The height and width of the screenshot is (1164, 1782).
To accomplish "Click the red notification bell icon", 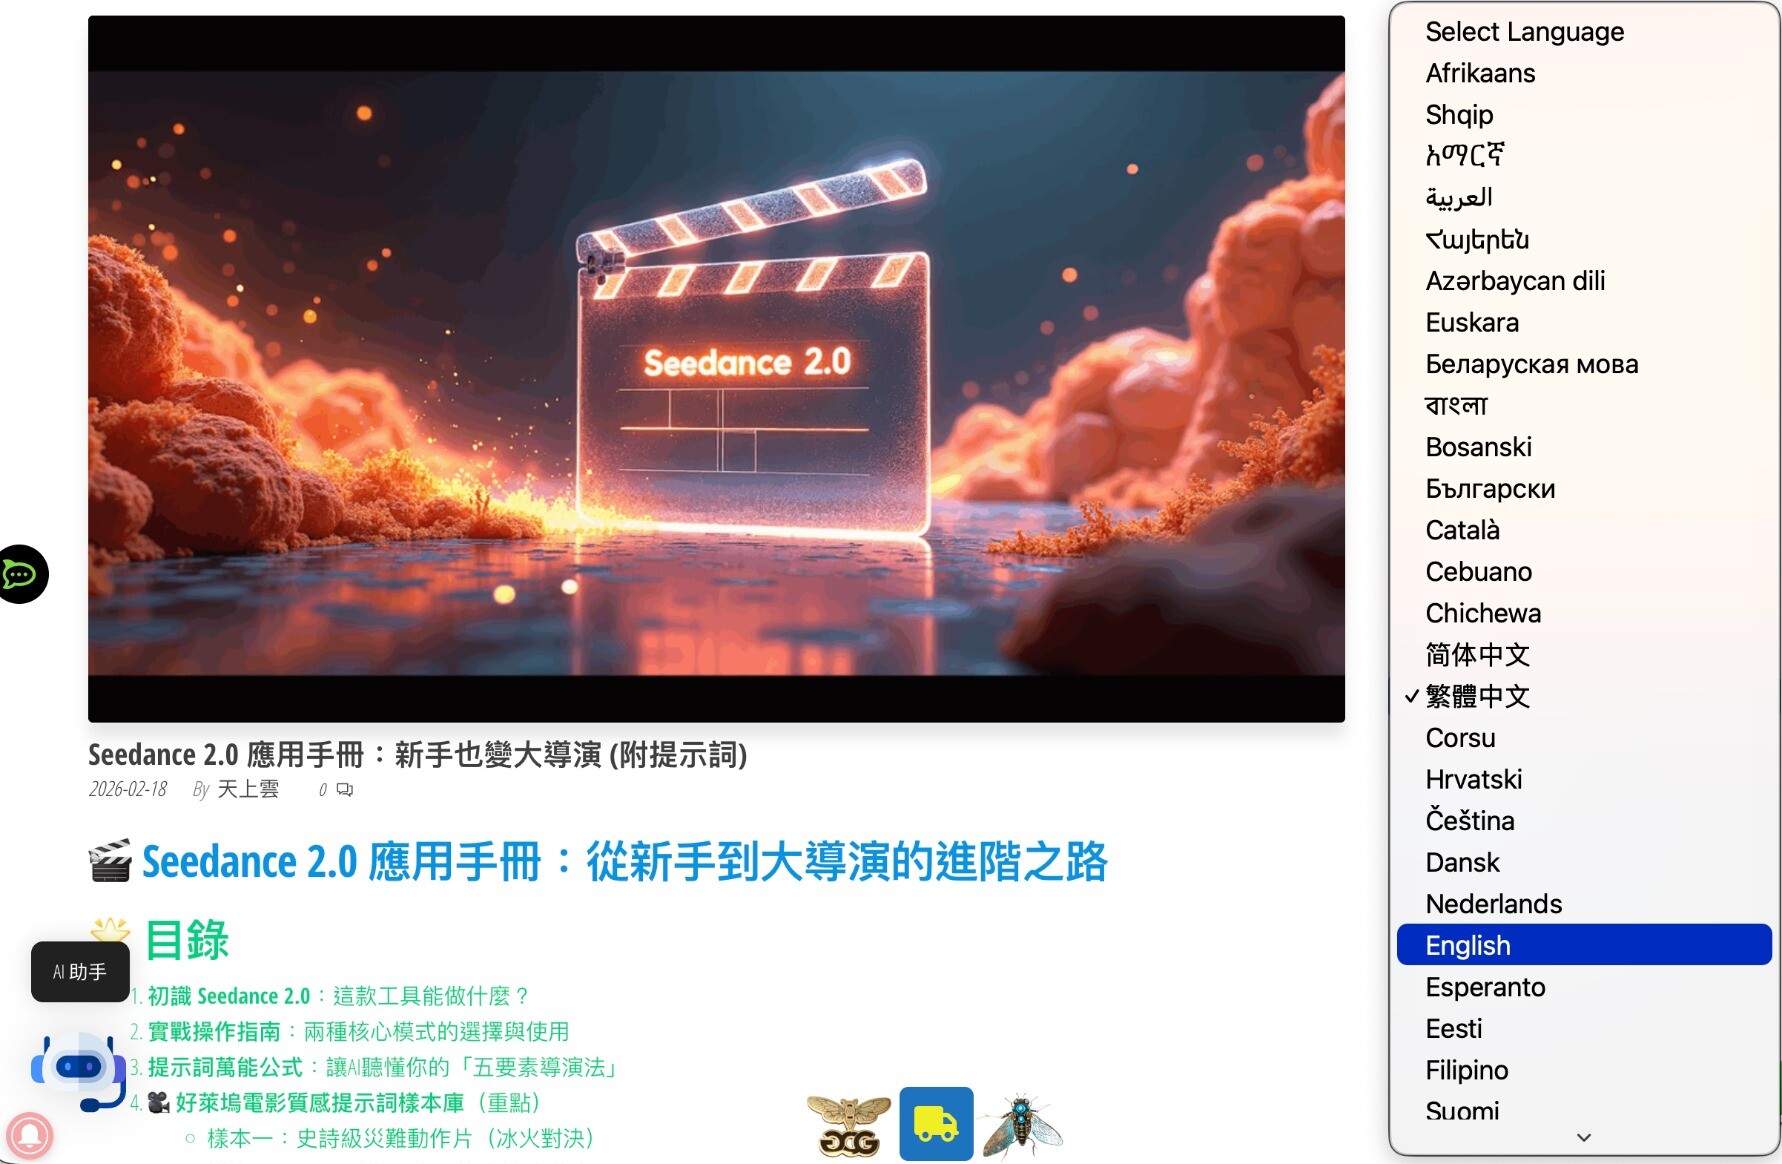I will pos(29,1136).
